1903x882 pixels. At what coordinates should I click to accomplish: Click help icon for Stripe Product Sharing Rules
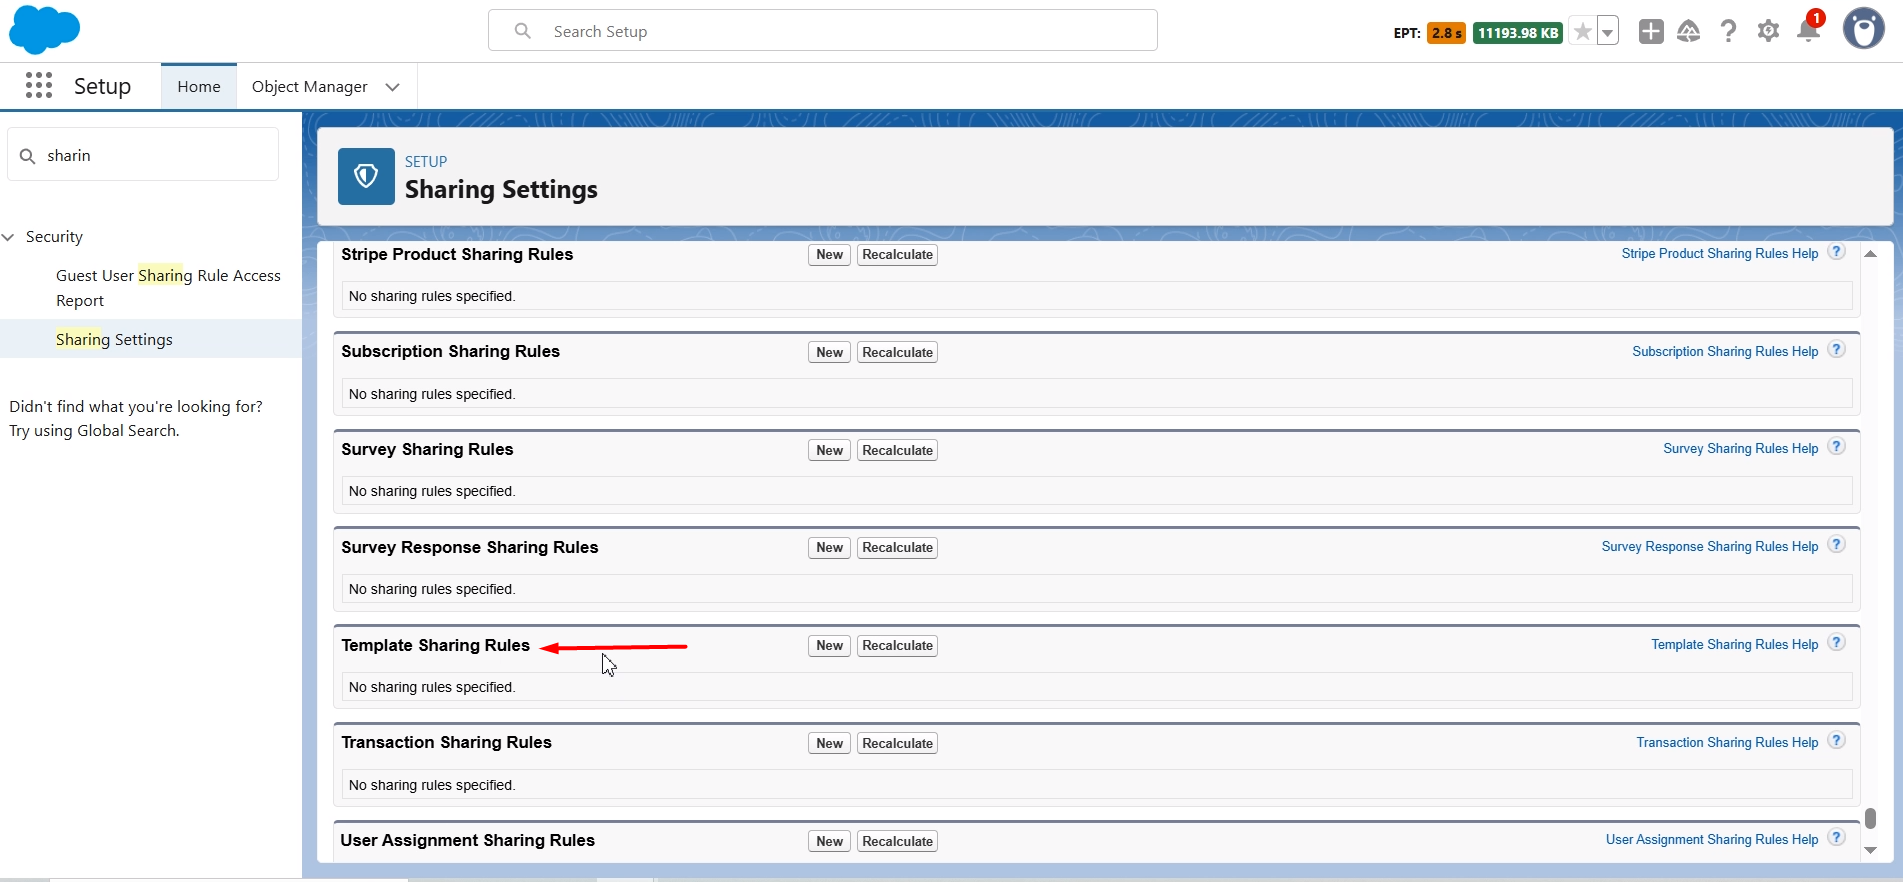tap(1836, 252)
